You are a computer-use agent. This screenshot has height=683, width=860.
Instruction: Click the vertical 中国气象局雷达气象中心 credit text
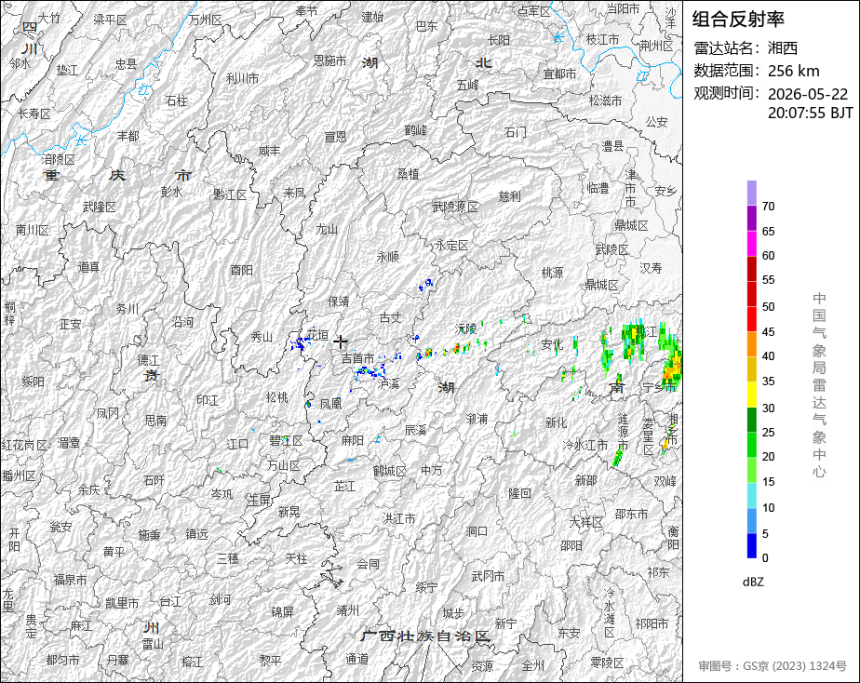(819, 384)
